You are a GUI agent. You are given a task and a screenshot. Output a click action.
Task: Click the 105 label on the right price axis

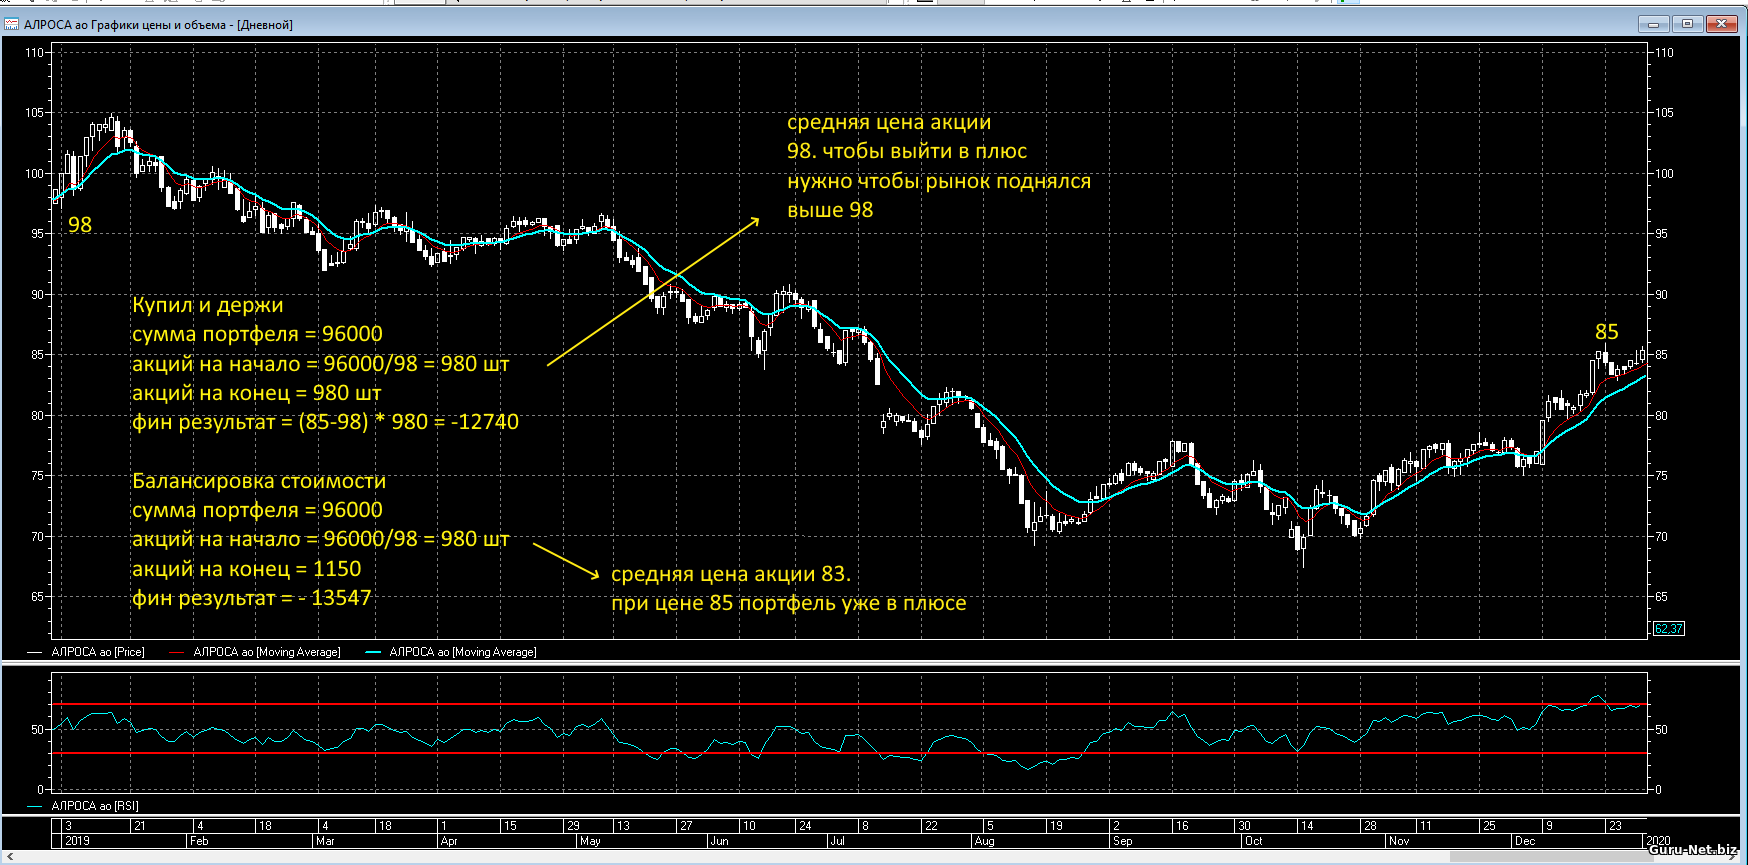[x=1664, y=113]
